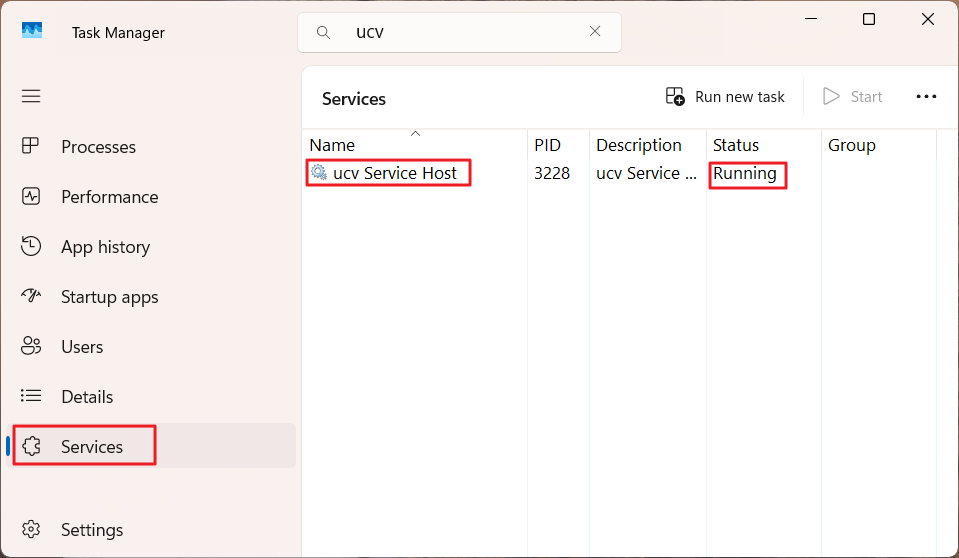Sort services by Name column

(x=332, y=145)
